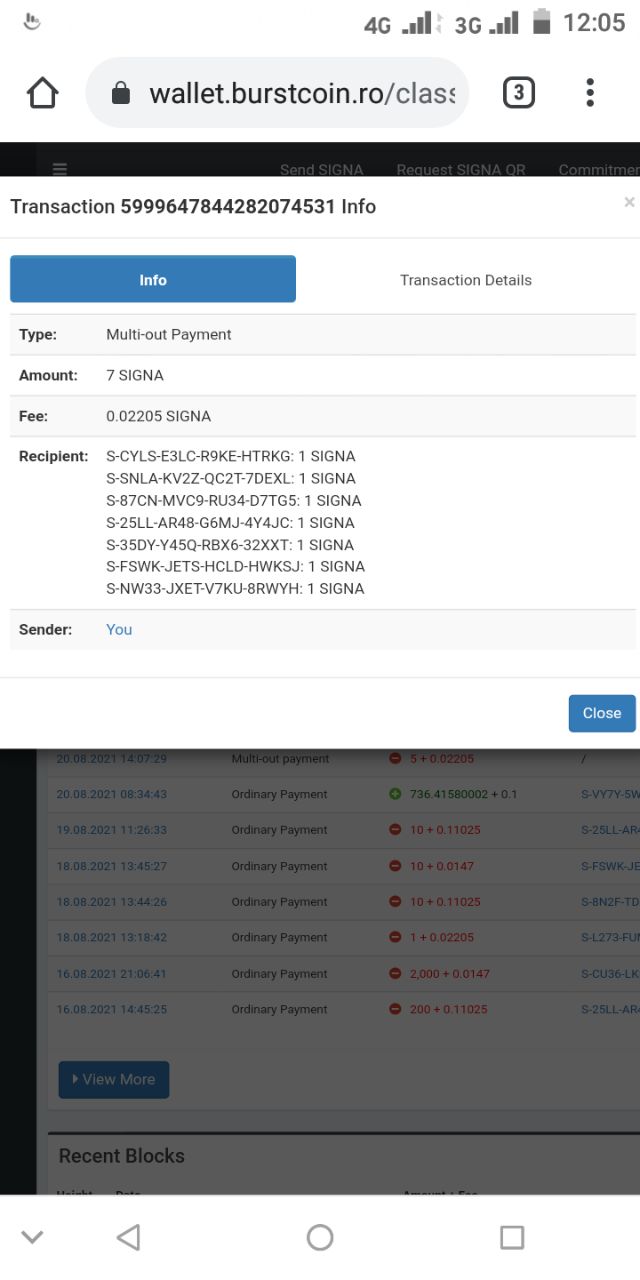This screenshot has height=1280, width=640.
Task: Click account link S-8N2F-TD in table
Action: [x=609, y=902]
